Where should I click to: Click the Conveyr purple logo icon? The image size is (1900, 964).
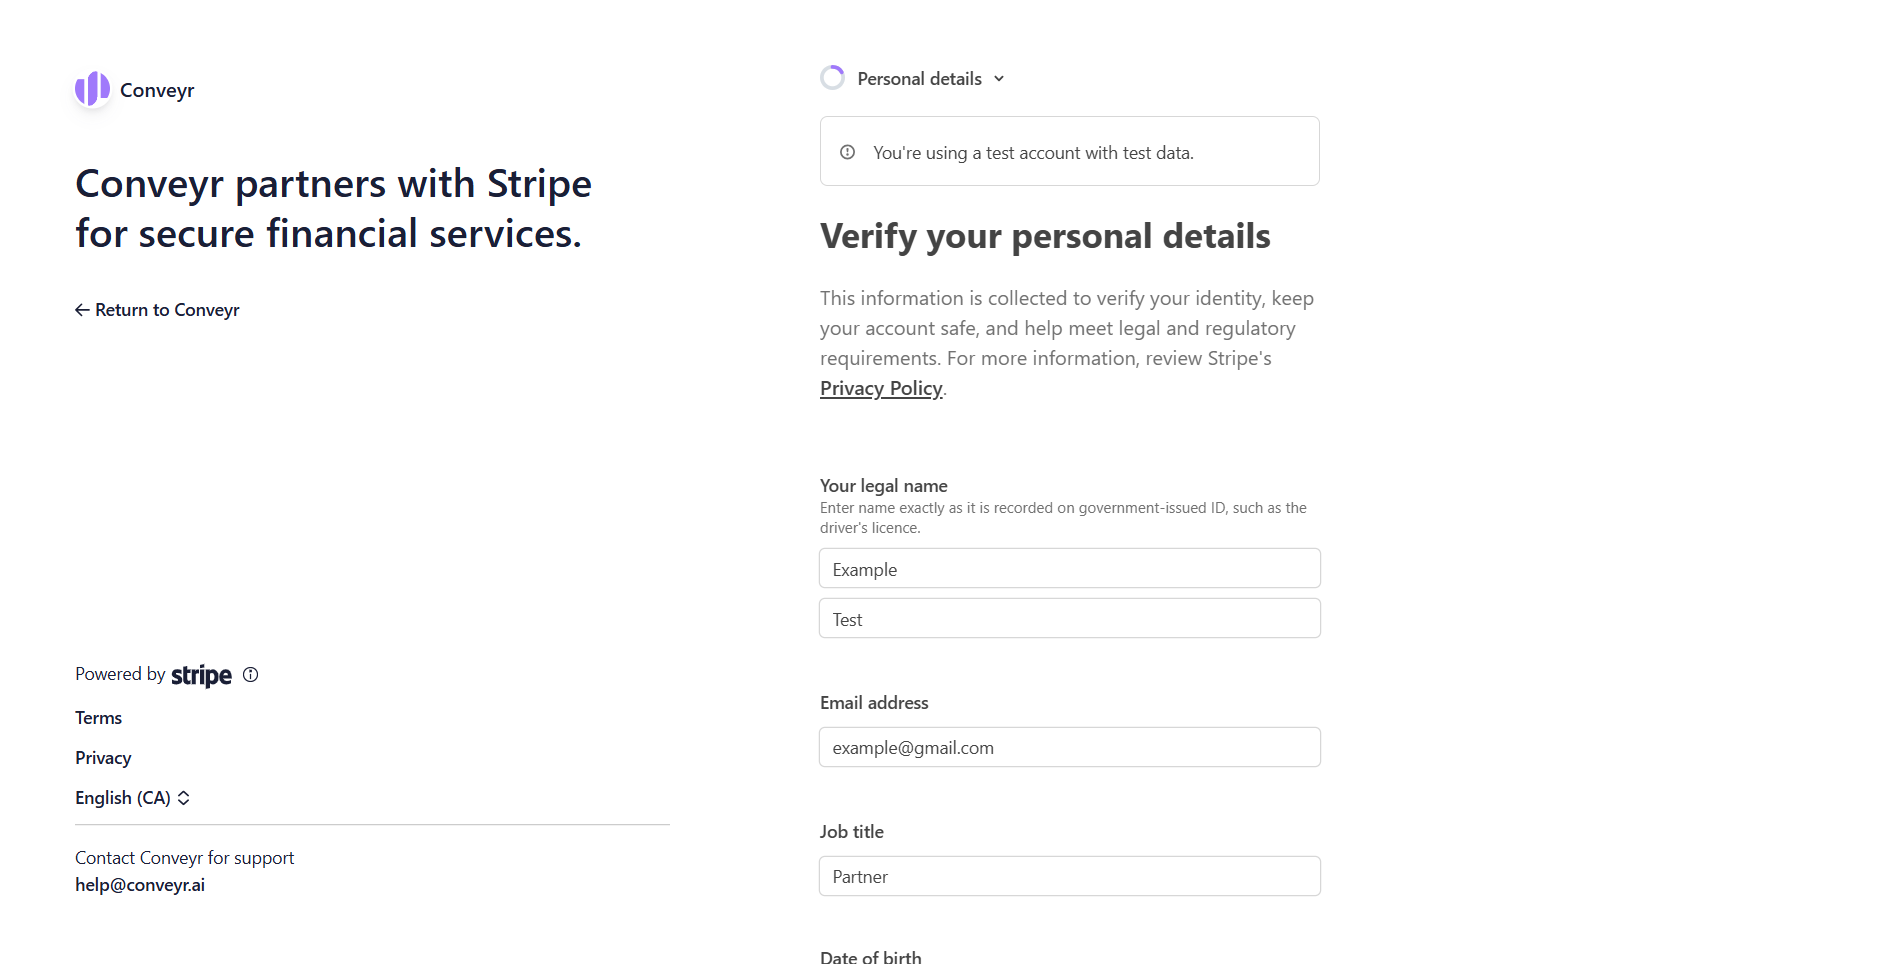click(92, 89)
